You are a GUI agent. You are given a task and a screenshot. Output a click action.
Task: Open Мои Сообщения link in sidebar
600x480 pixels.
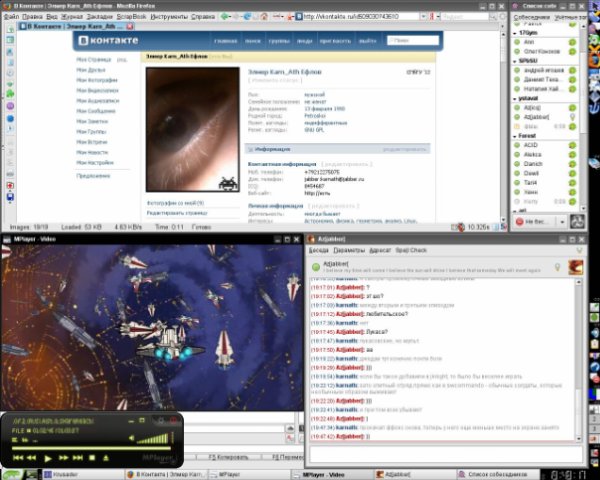point(96,111)
